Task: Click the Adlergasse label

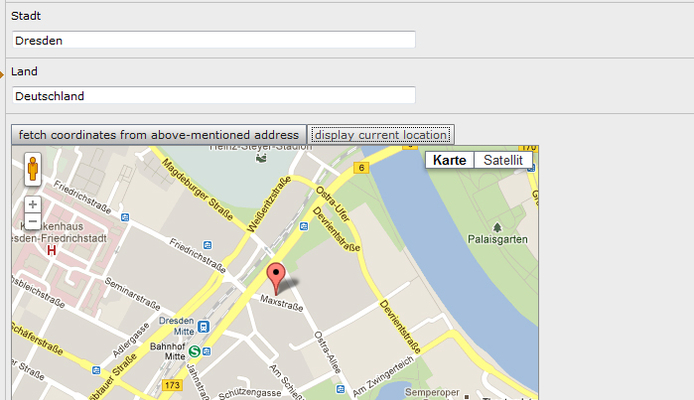Action: [131, 340]
